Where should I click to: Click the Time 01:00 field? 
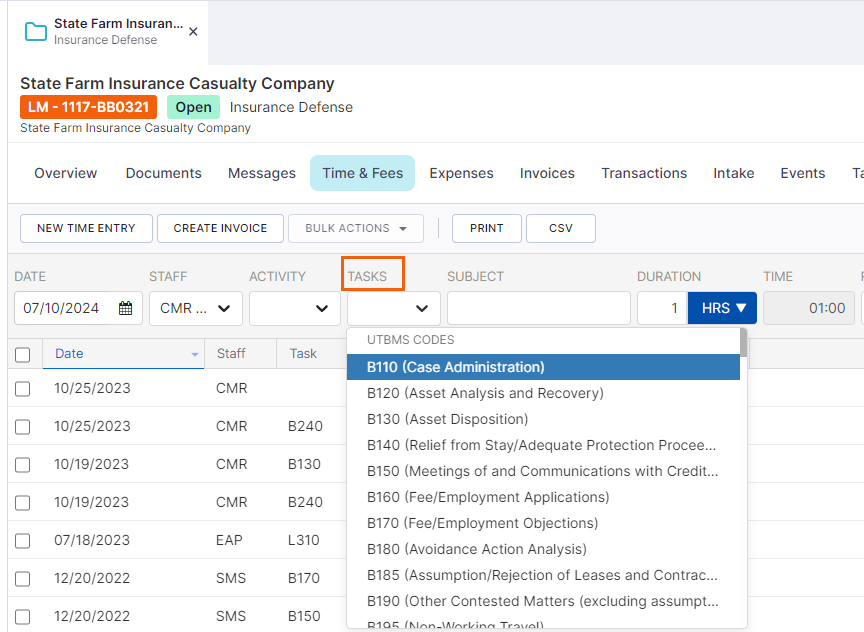point(809,308)
